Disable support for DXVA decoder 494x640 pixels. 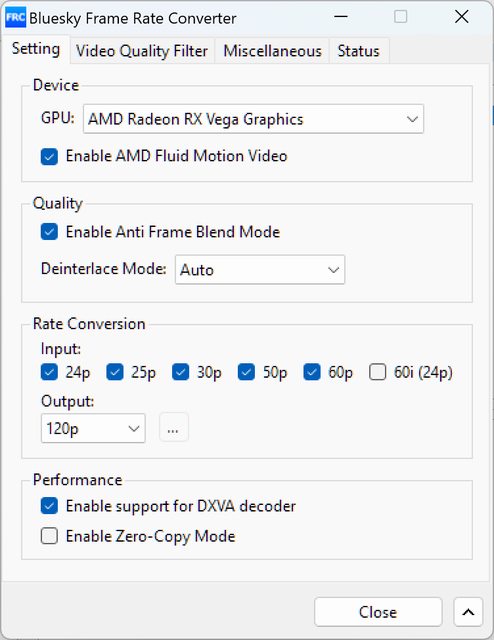click(49, 506)
